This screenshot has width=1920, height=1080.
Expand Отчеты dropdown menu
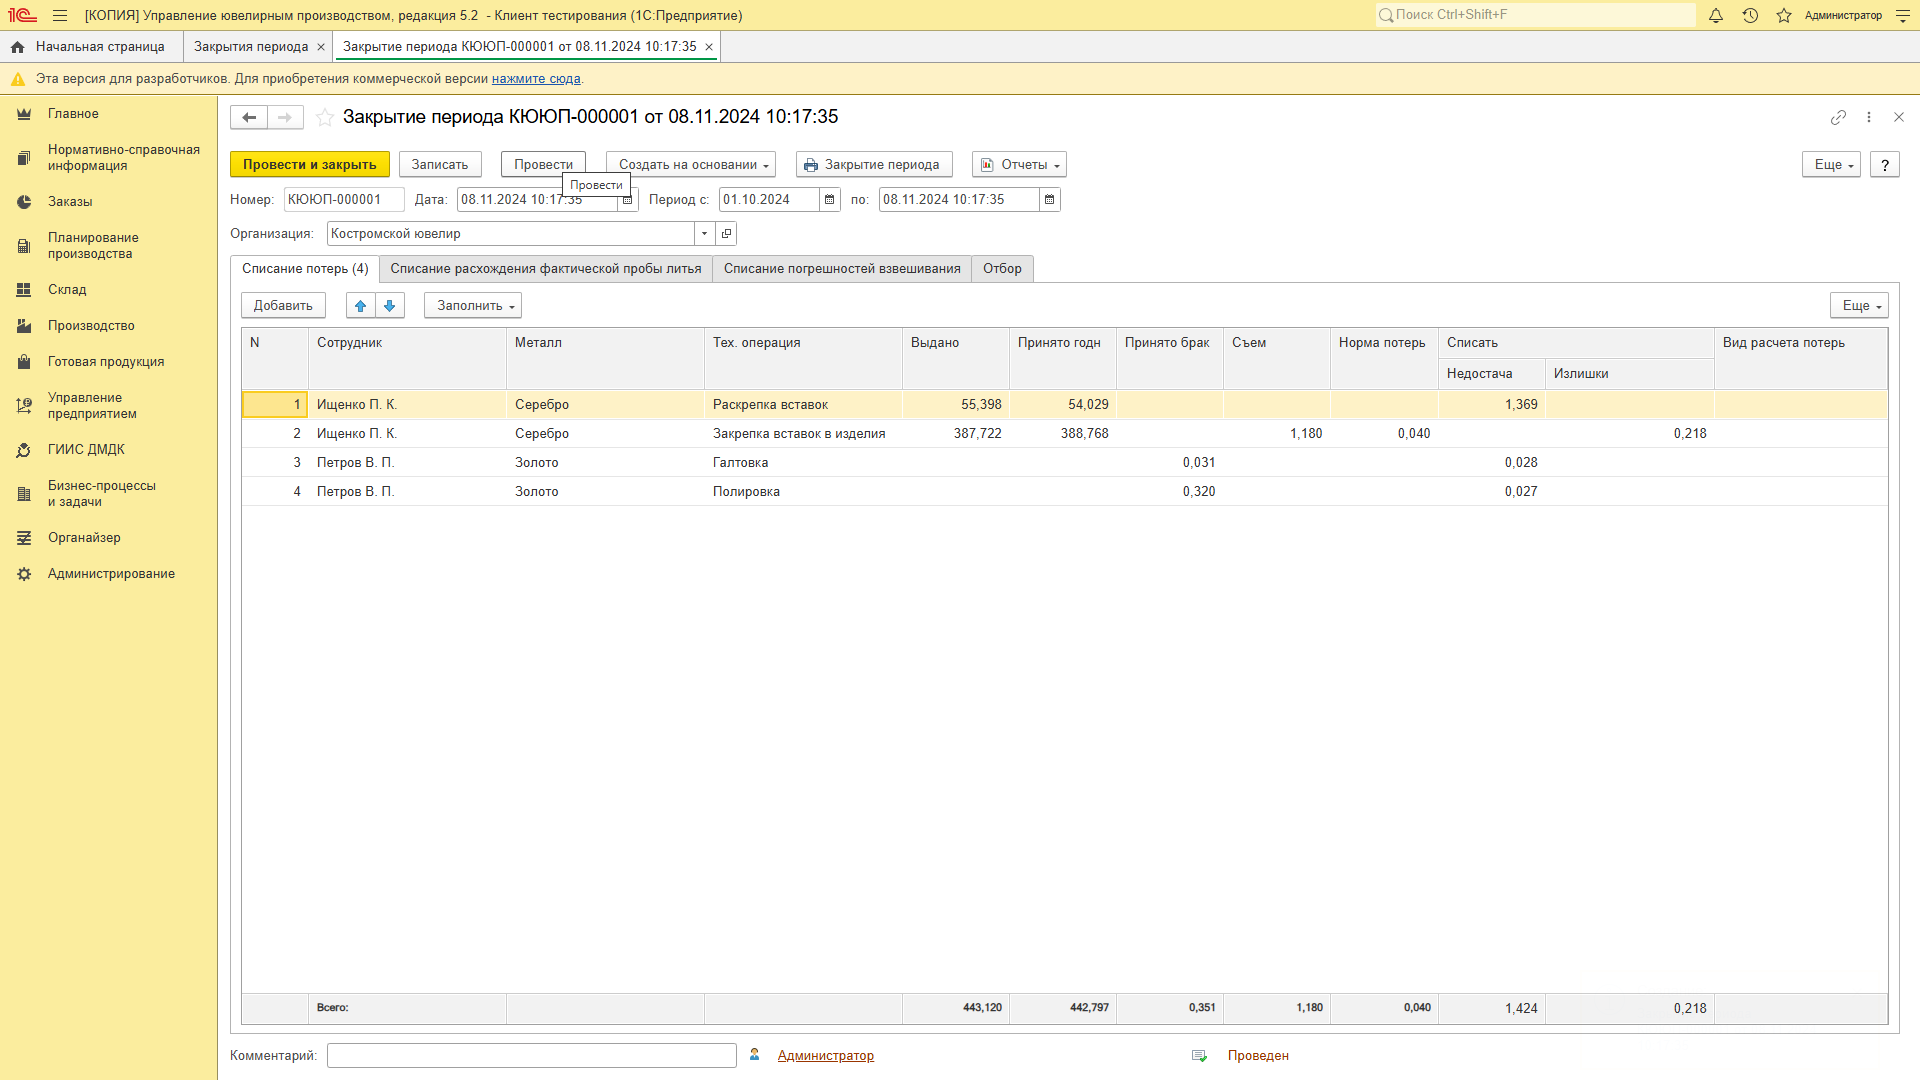1019,165
